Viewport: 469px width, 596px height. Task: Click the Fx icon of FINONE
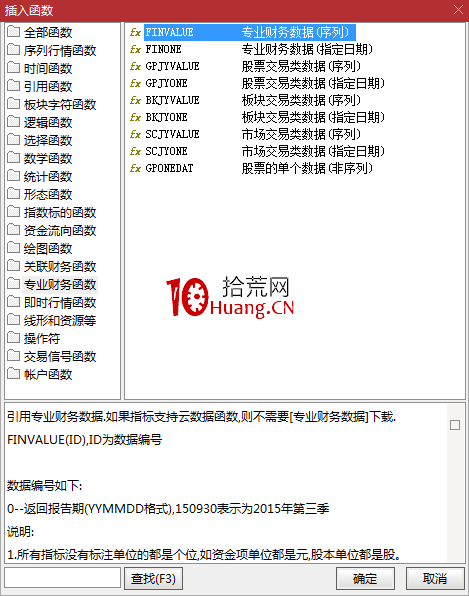click(135, 49)
